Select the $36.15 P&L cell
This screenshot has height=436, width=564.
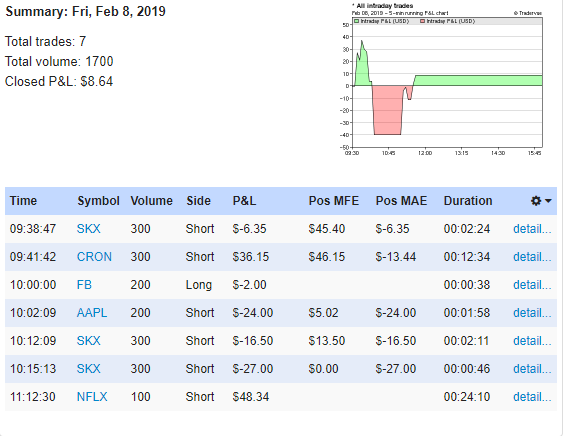[x=251, y=257]
